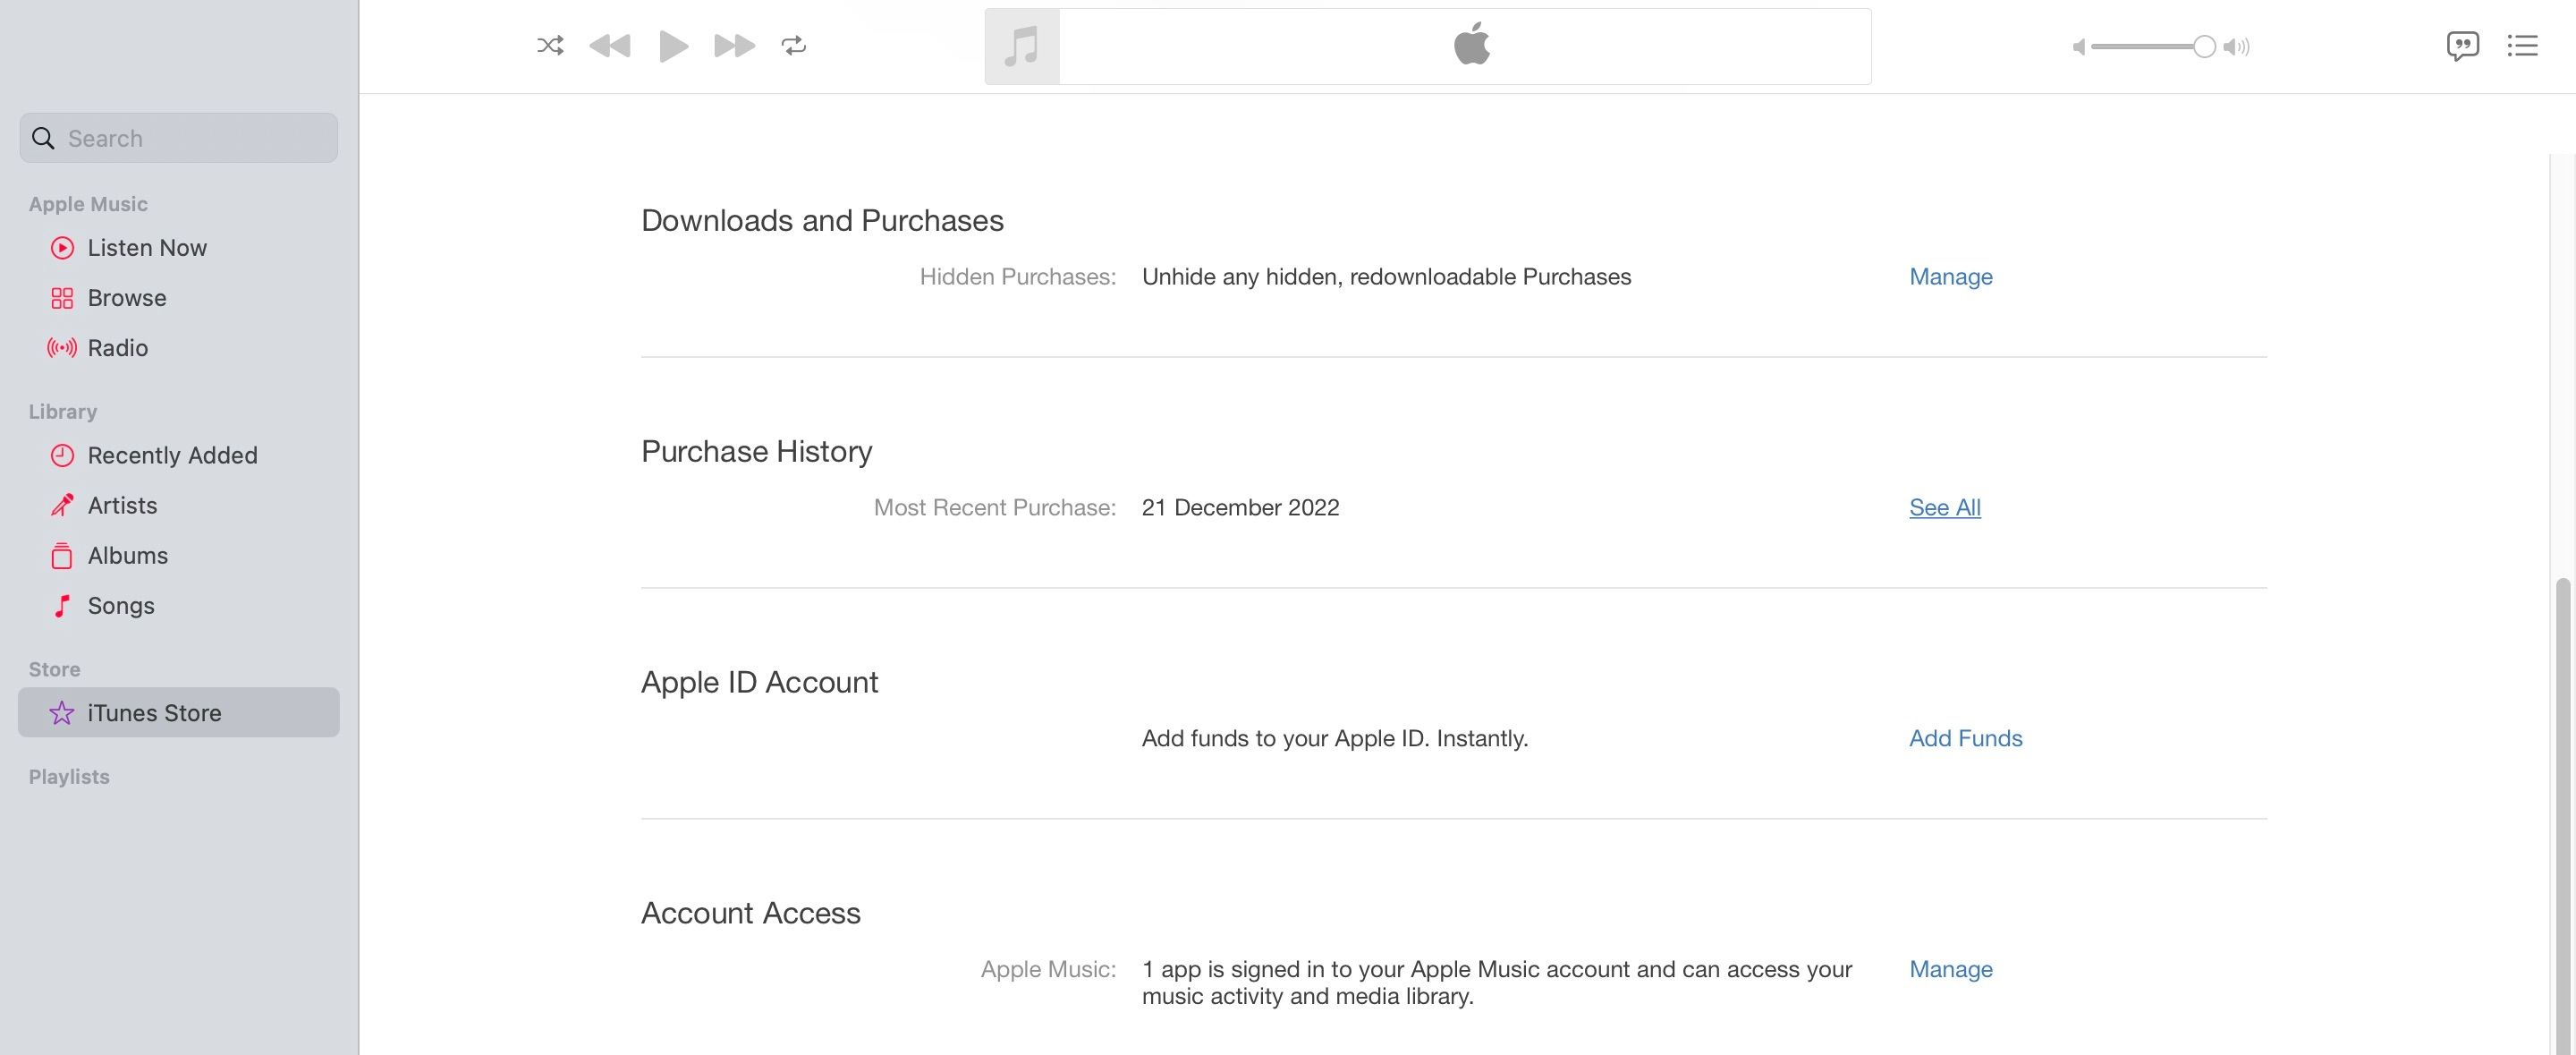This screenshot has width=2576, height=1055.
Task: Click the music note artwork thumbnail
Action: tap(1022, 47)
